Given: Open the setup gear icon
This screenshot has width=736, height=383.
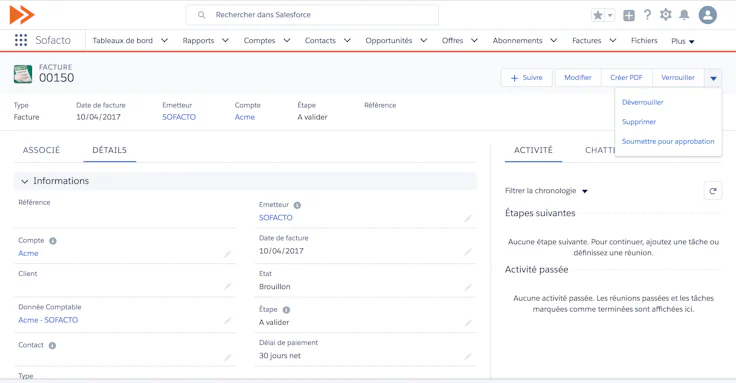Looking at the screenshot, I should pos(666,15).
